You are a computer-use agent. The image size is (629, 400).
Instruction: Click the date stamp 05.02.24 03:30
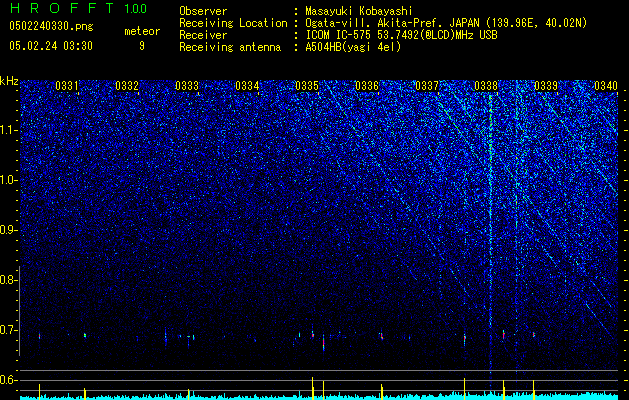51,46
